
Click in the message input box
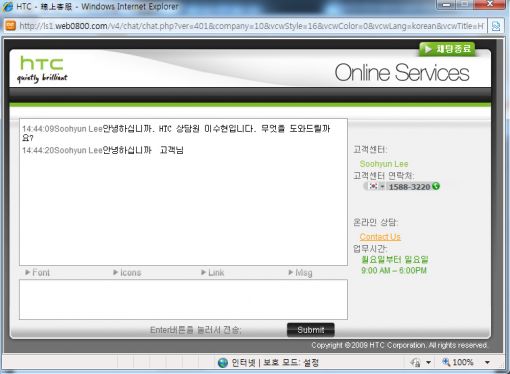183,299
